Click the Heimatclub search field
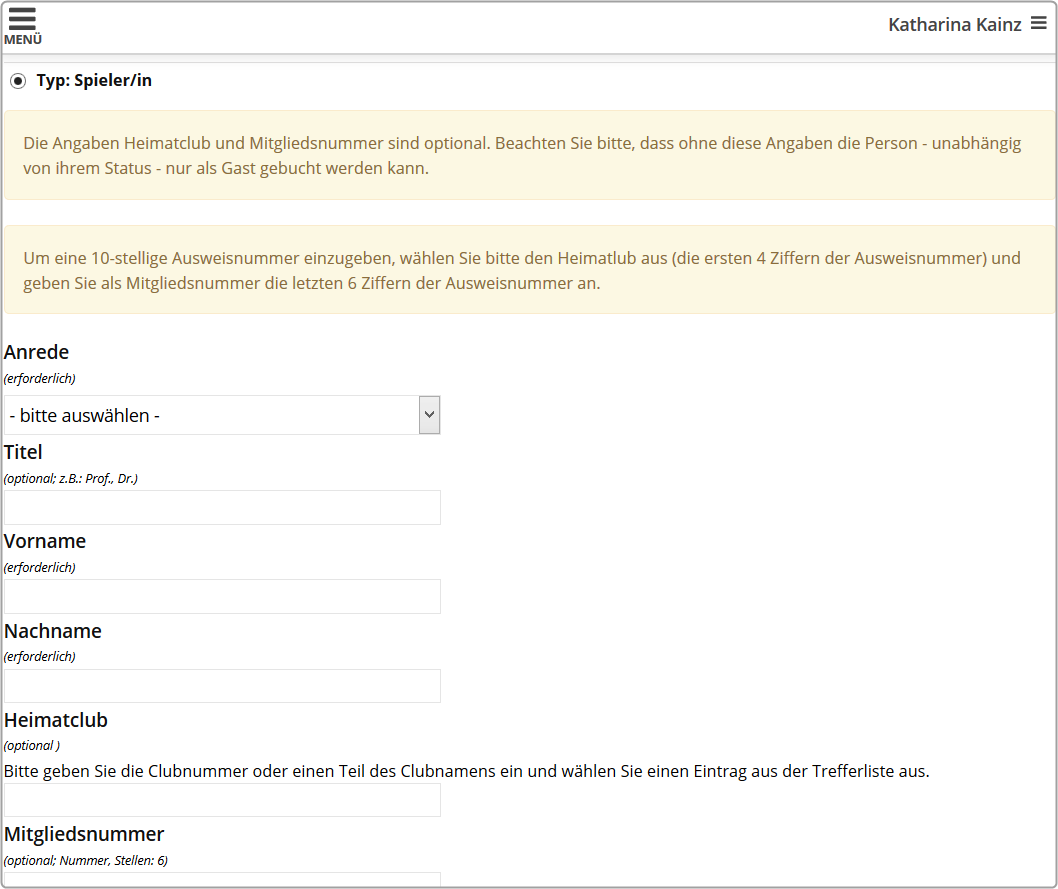The image size is (1058, 889). 222,799
